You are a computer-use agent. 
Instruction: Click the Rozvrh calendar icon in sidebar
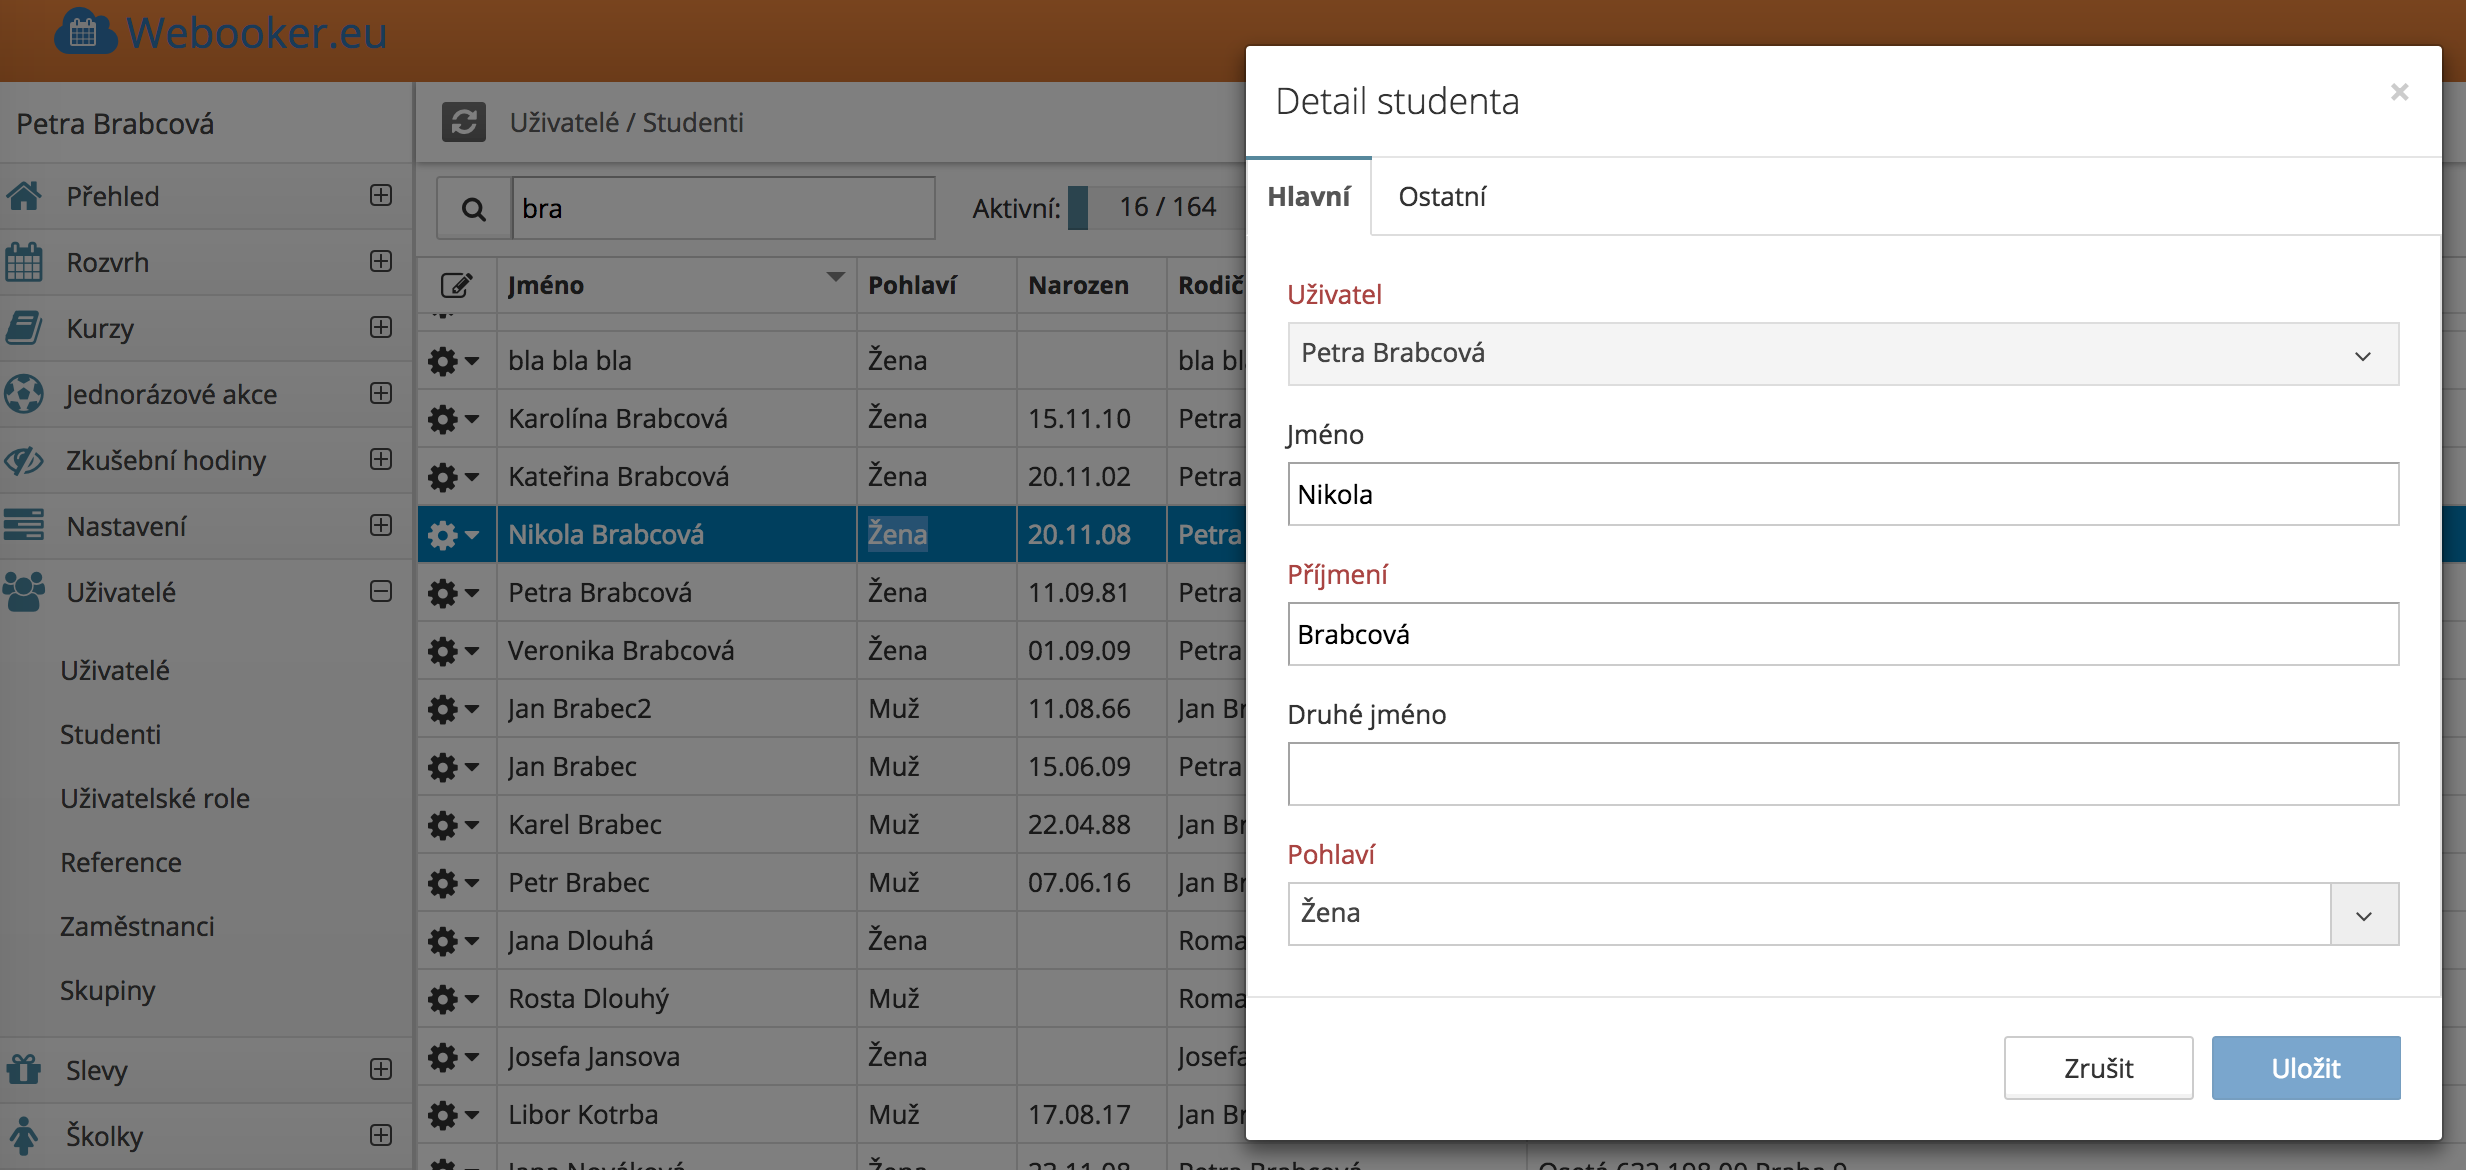(x=24, y=263)
